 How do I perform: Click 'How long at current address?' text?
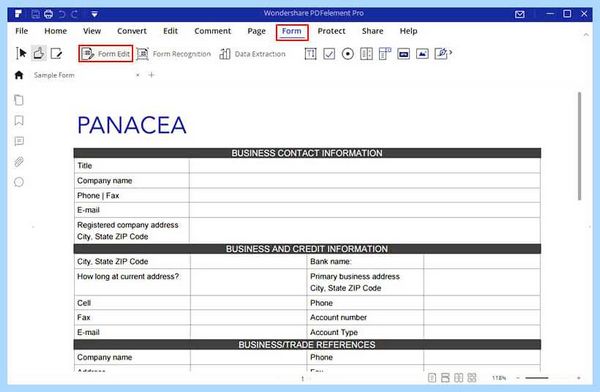pyautogui.click(x=128, y=276)
